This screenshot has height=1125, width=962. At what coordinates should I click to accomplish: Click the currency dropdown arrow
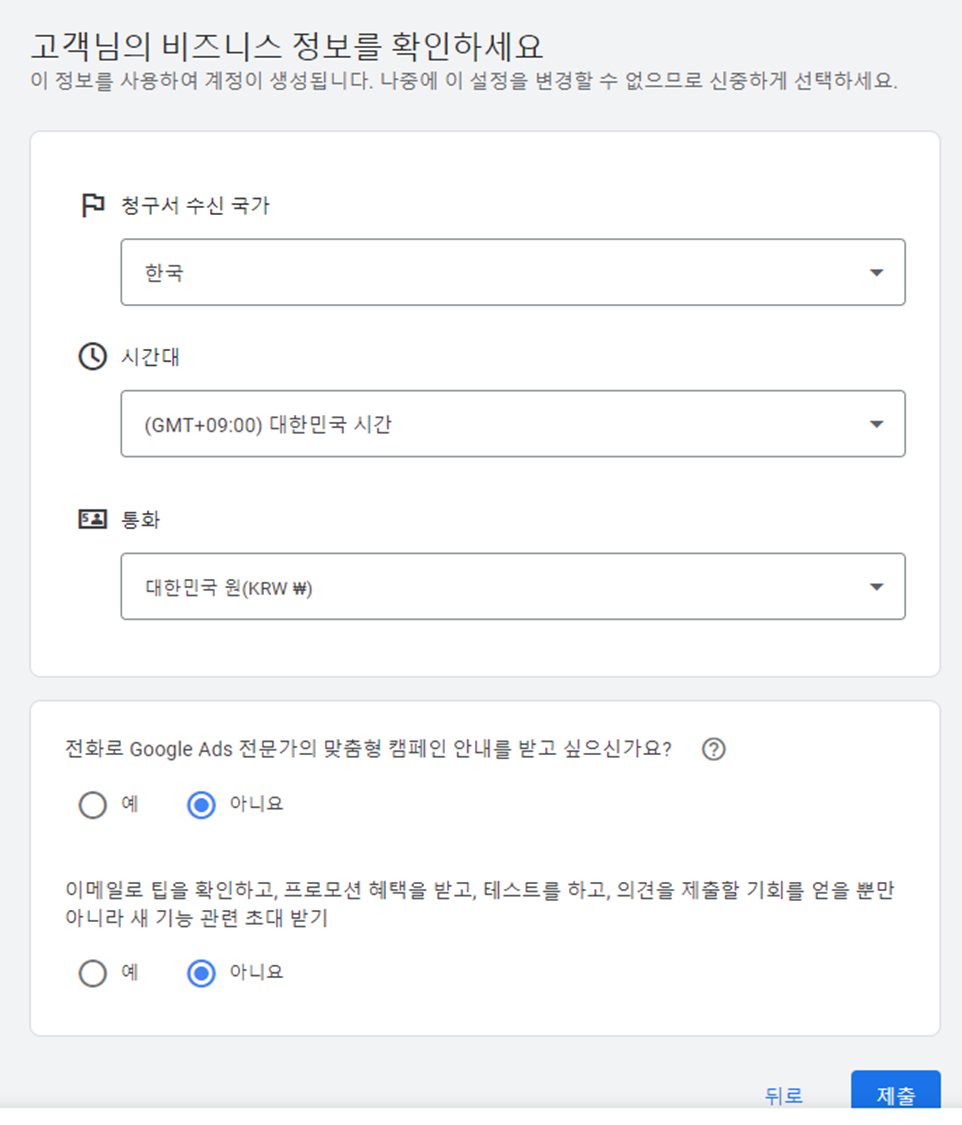point(876,587)
